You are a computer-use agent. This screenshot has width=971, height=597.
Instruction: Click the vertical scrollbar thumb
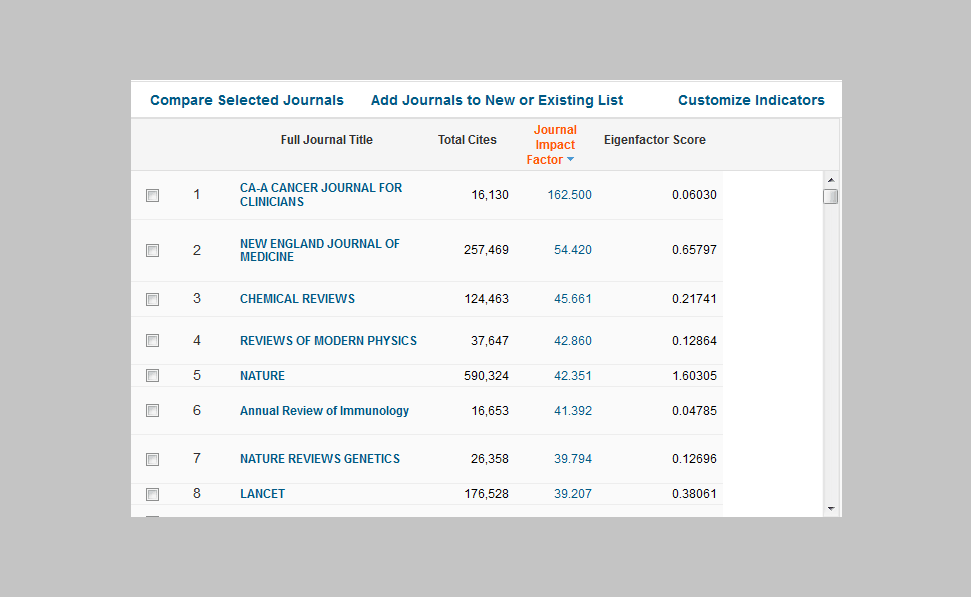[x=831, y=196]
